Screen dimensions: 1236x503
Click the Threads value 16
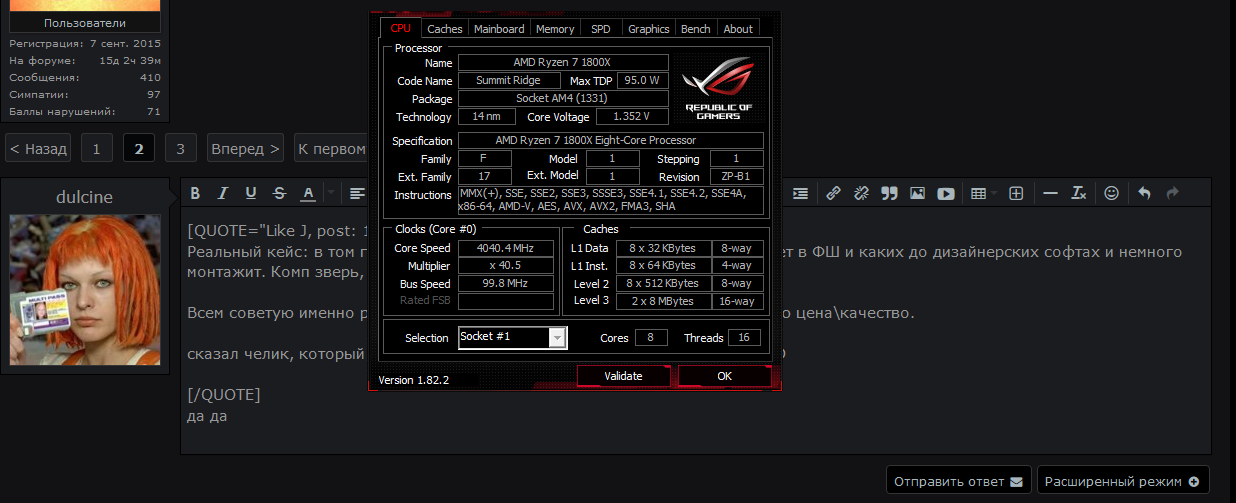[x=744, y=338]
